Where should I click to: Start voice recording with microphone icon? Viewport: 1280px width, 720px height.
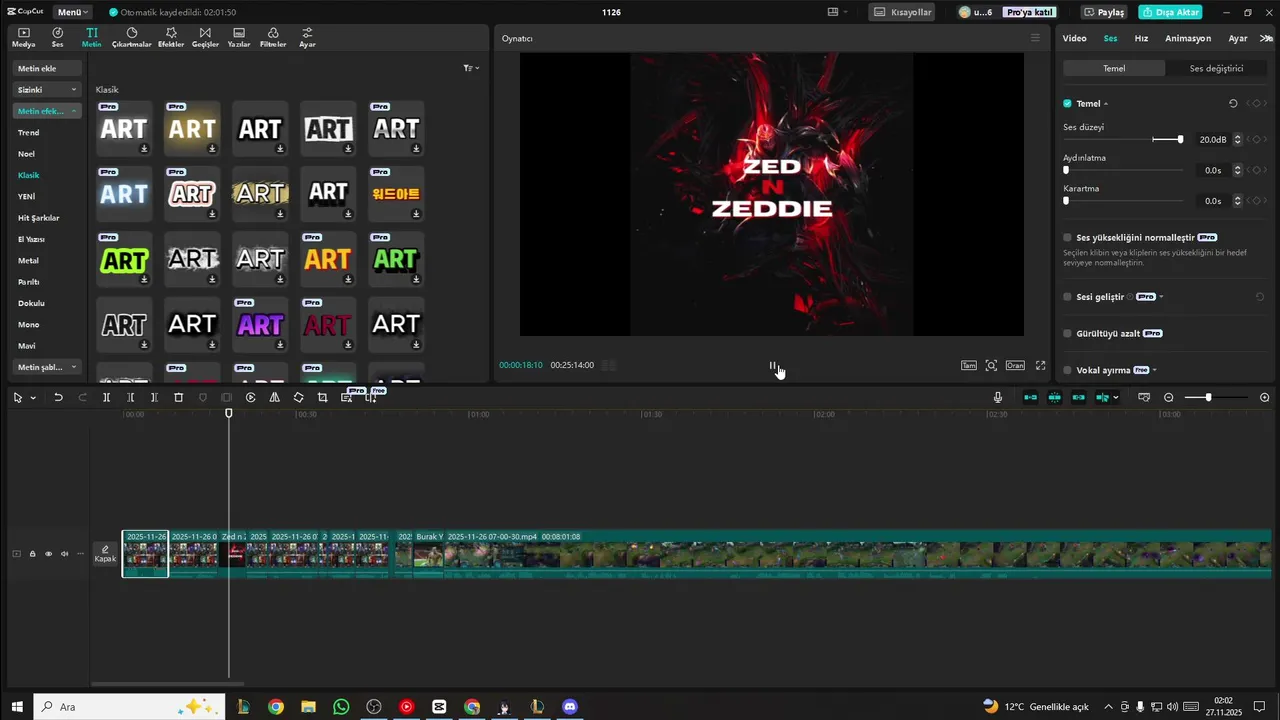pos(998,397)
